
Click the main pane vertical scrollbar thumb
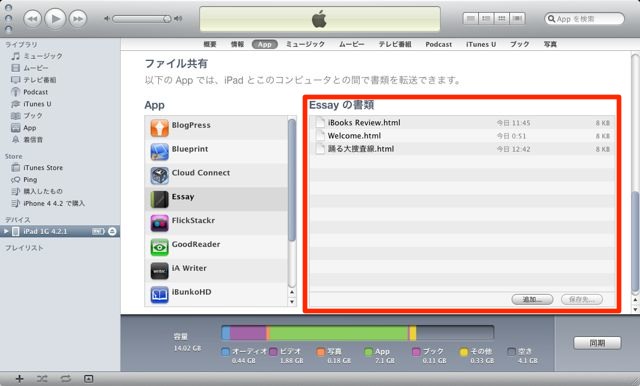[635, 241]
